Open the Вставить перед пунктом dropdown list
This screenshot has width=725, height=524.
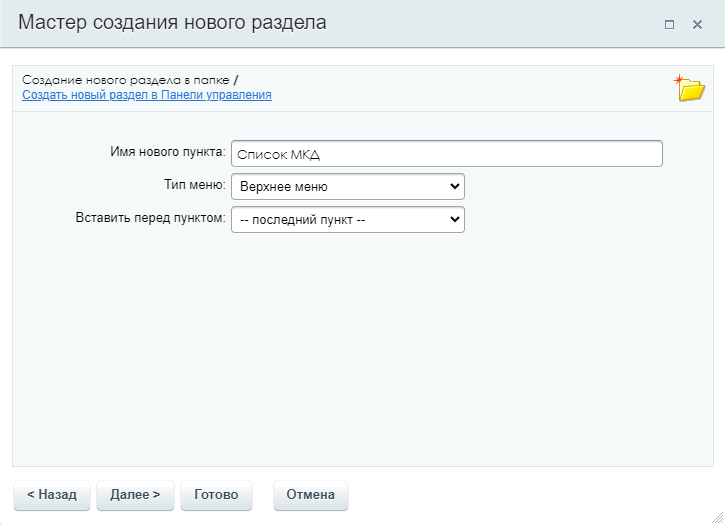click(348, 219)
